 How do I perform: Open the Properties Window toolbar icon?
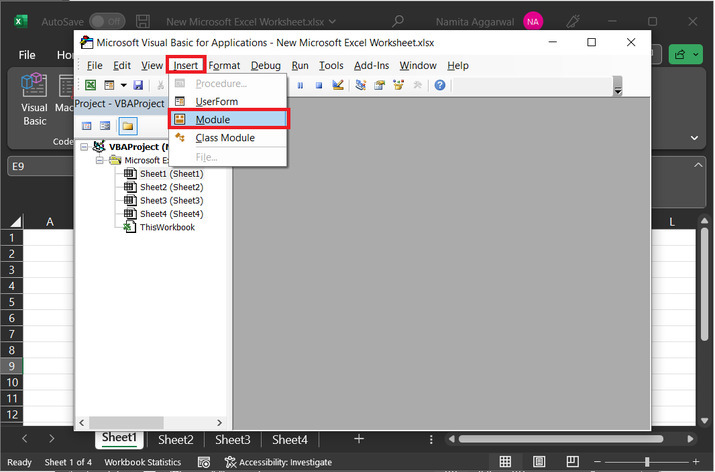click(x=379, y=86)
